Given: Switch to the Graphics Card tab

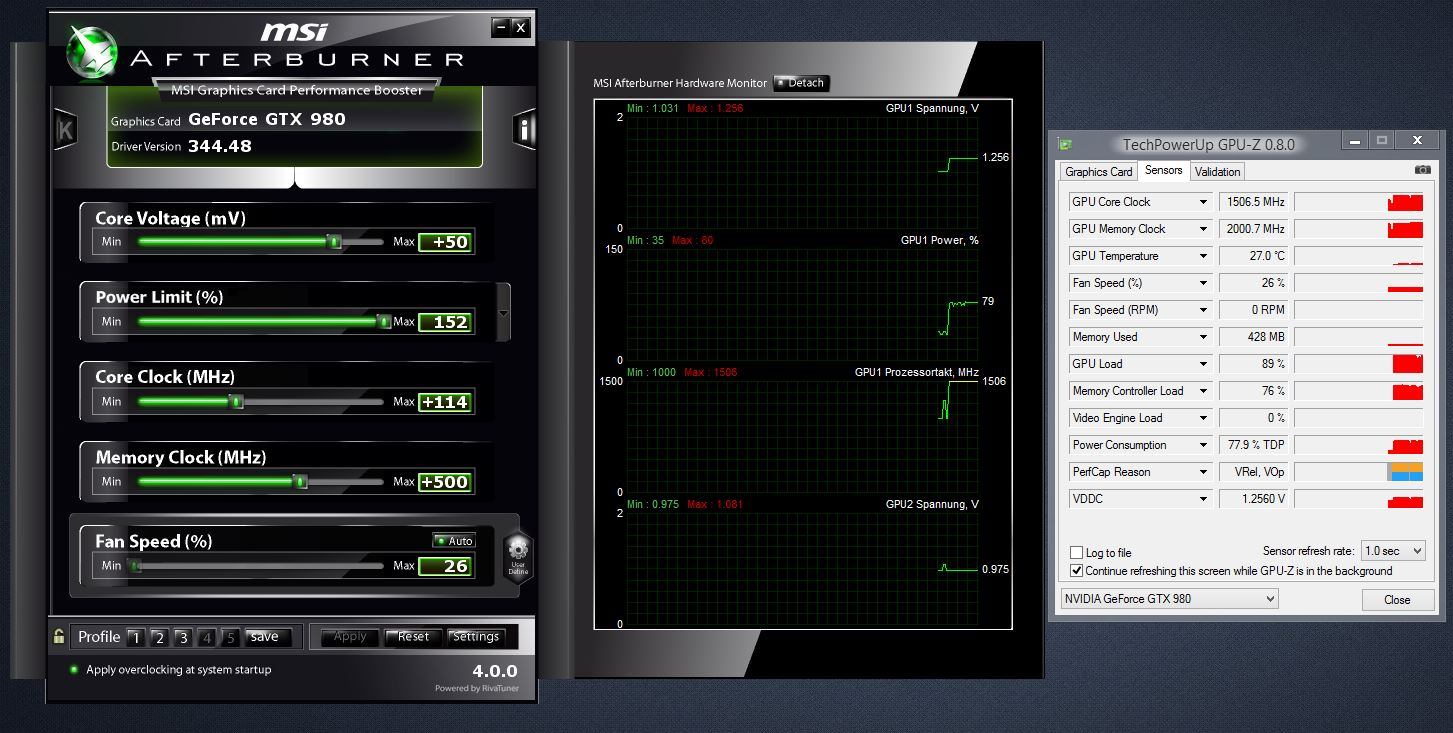Looking at the screenshot, I should click(x=1099, y=172).
